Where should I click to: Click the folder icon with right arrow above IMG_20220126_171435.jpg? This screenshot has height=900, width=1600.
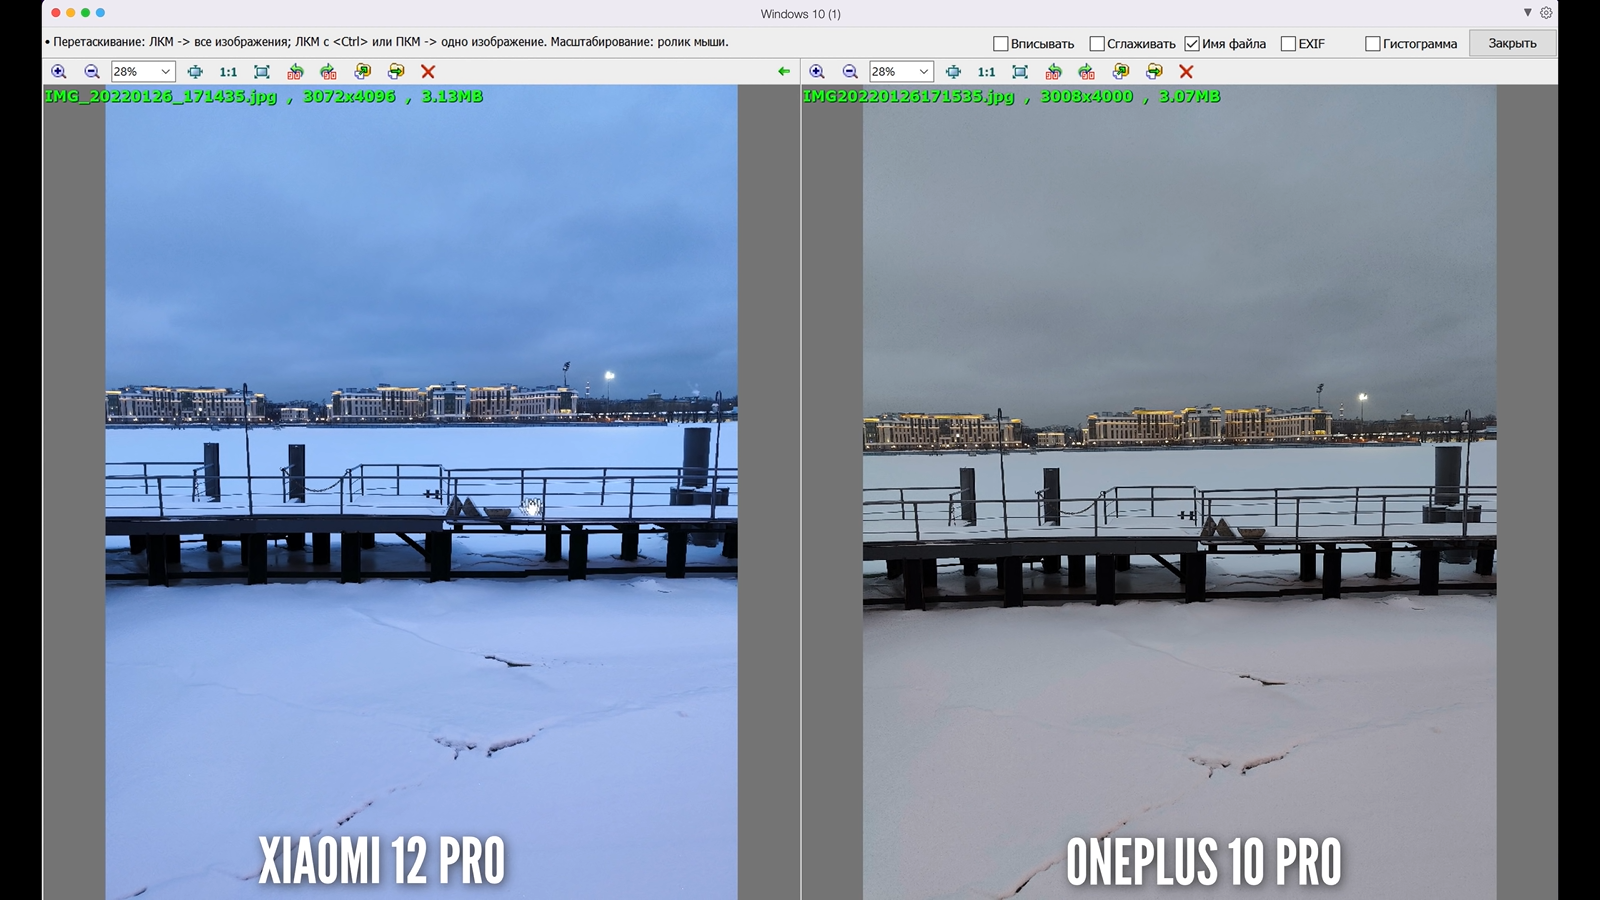[x=396, y=72]
